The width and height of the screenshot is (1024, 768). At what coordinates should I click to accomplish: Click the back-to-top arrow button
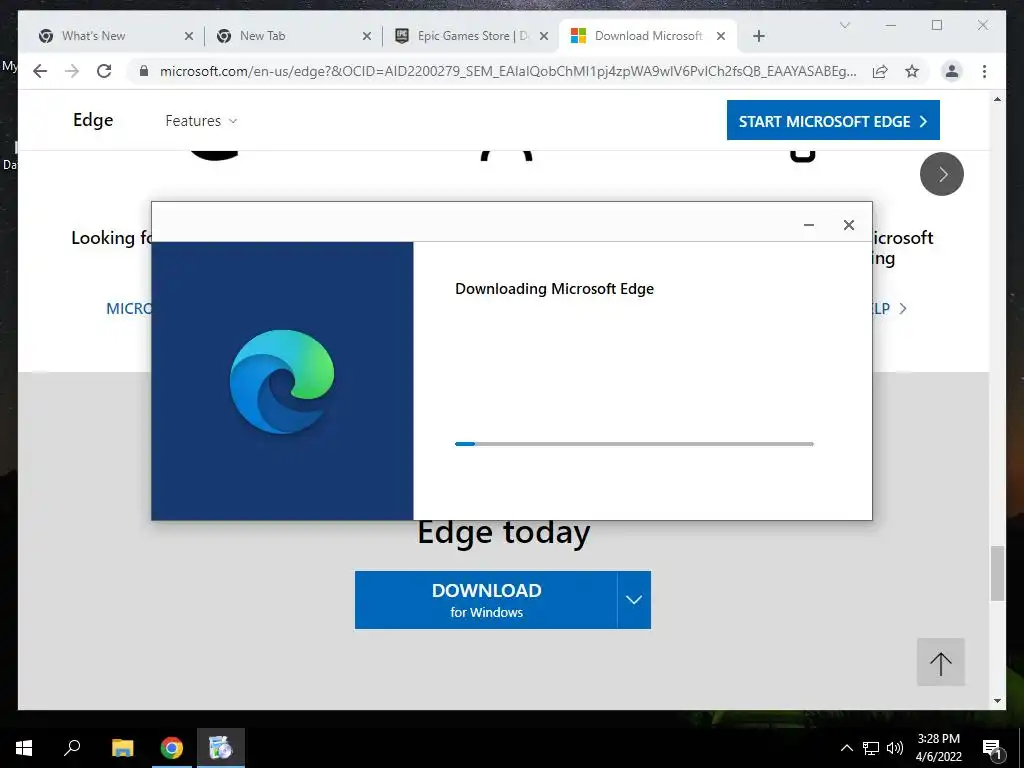(940, 662)
